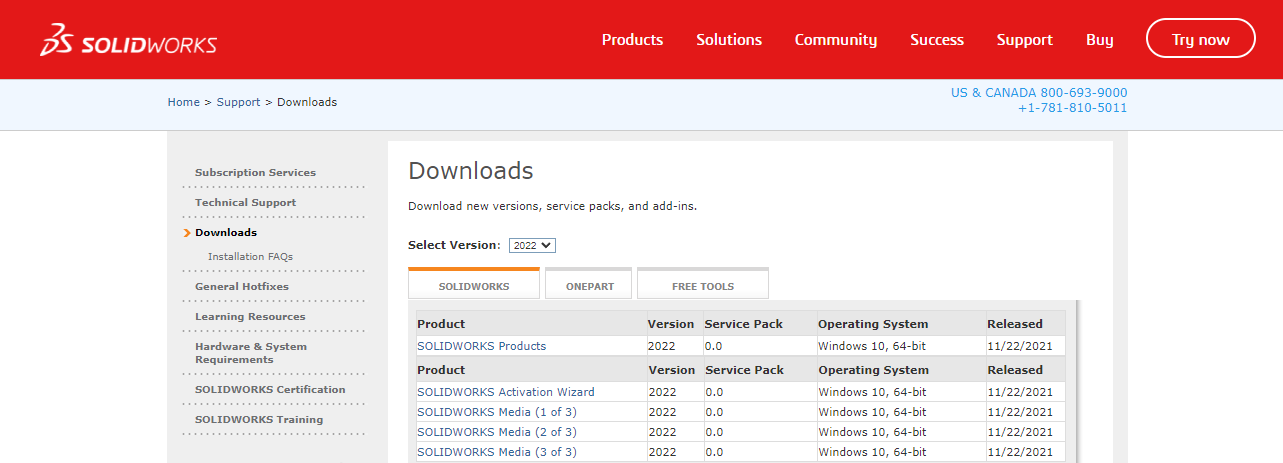Click the orange arrow beside Downloads

[187, 233]
